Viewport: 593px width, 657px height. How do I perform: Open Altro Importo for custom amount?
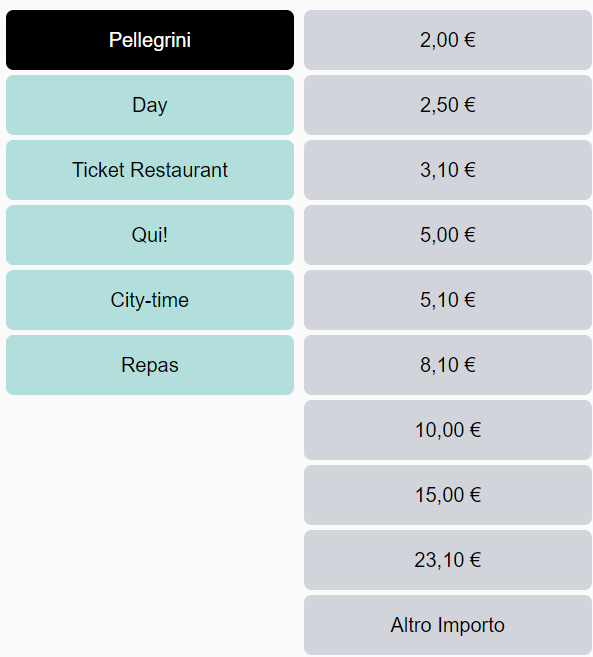pos(448,625)
